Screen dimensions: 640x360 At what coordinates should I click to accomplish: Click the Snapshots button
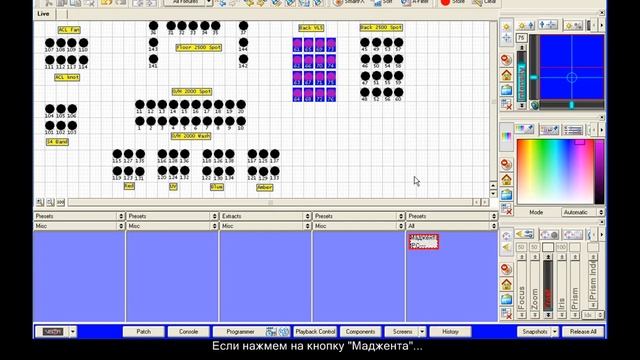[x=534, y=332]
